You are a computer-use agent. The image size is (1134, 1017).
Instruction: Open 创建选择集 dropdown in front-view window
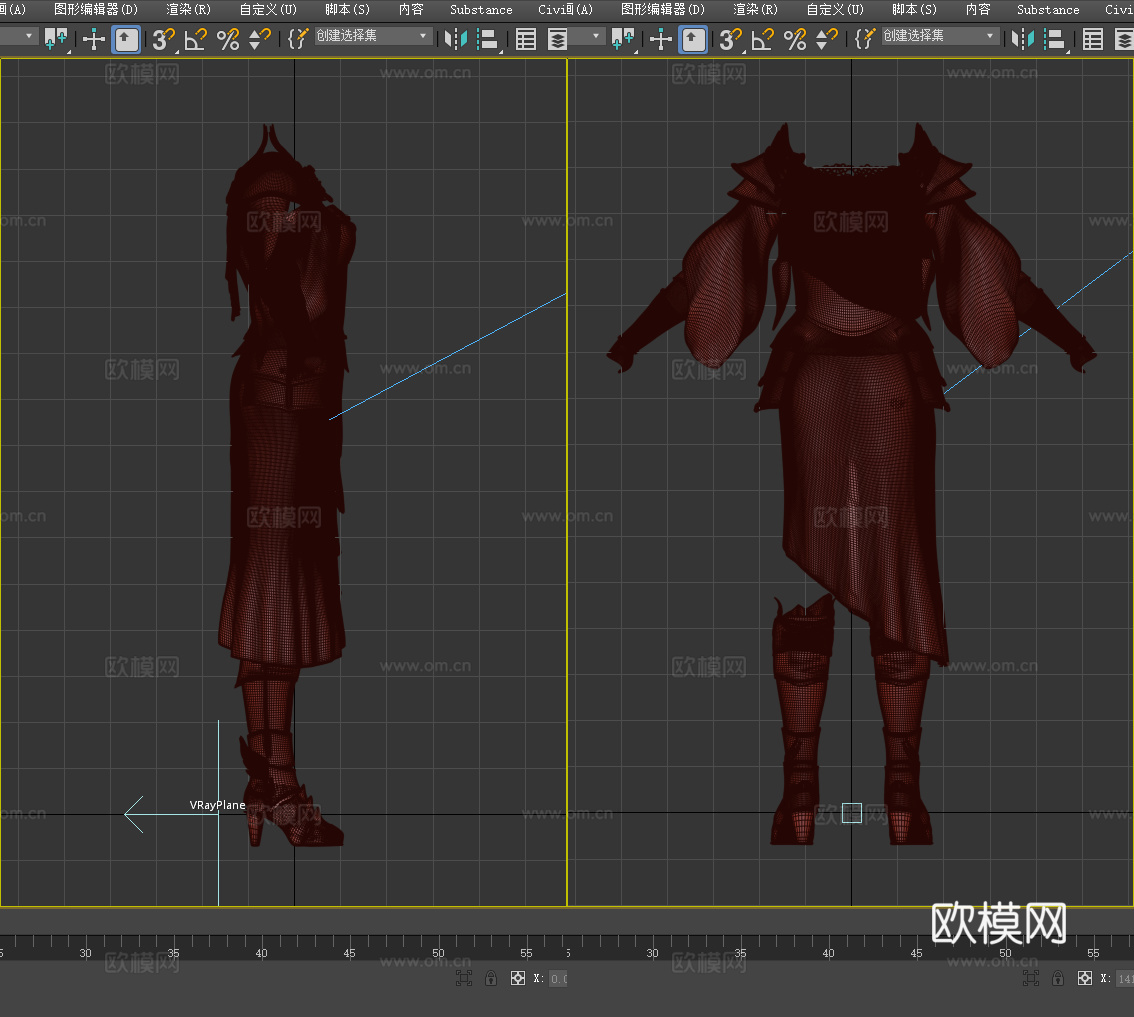[x=940, y=36]
